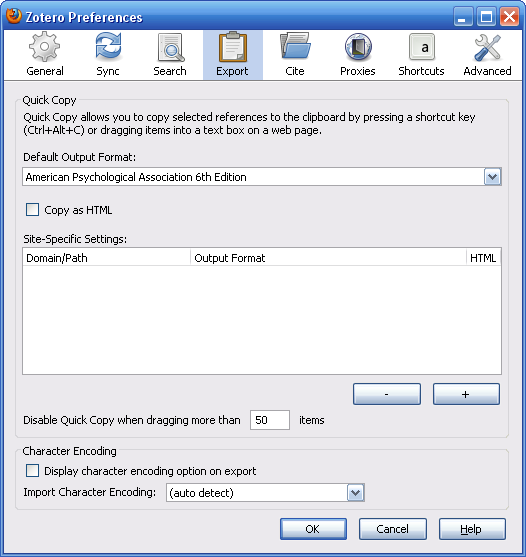Viewport: 526px width, 557px height.
Task: Click the HTML column header
Action: click(483, 258)
